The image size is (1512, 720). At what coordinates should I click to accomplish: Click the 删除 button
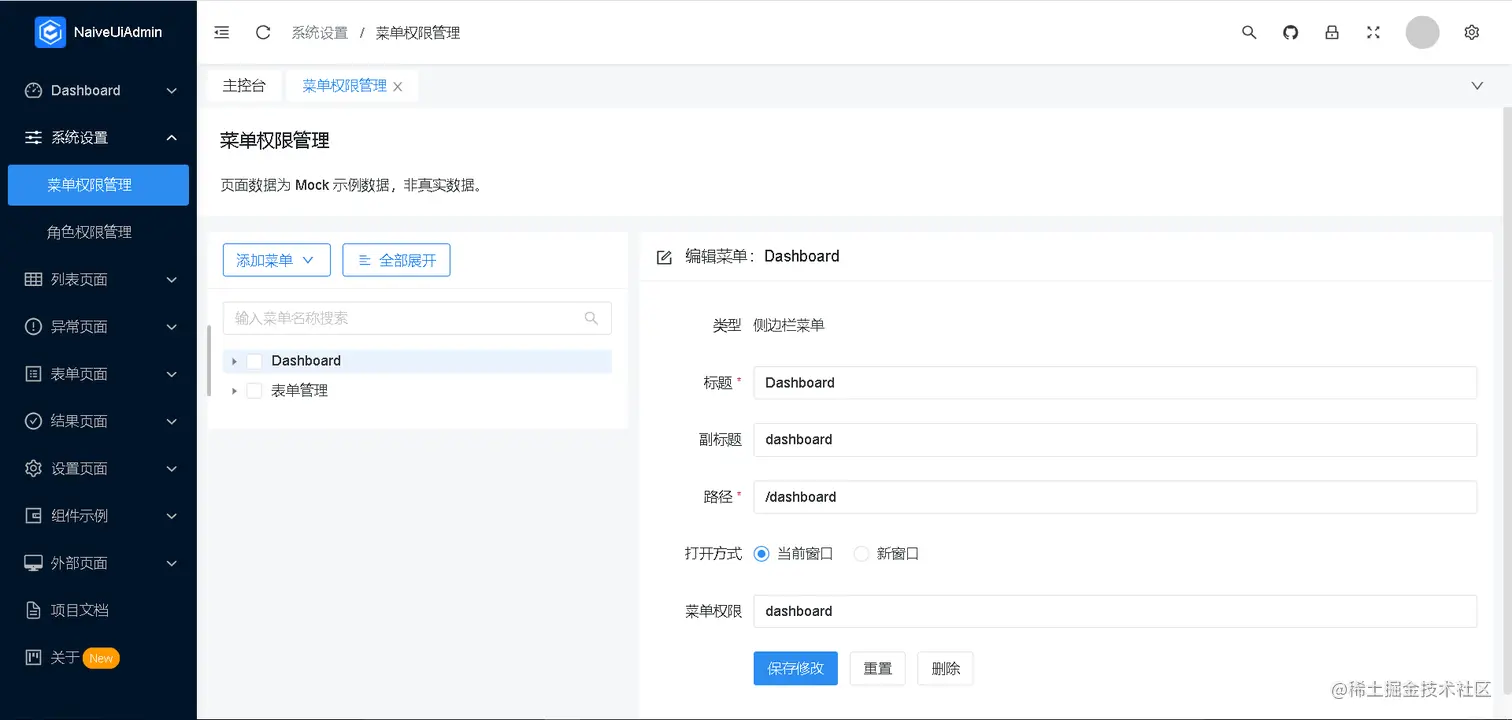(x=945, y=668)
